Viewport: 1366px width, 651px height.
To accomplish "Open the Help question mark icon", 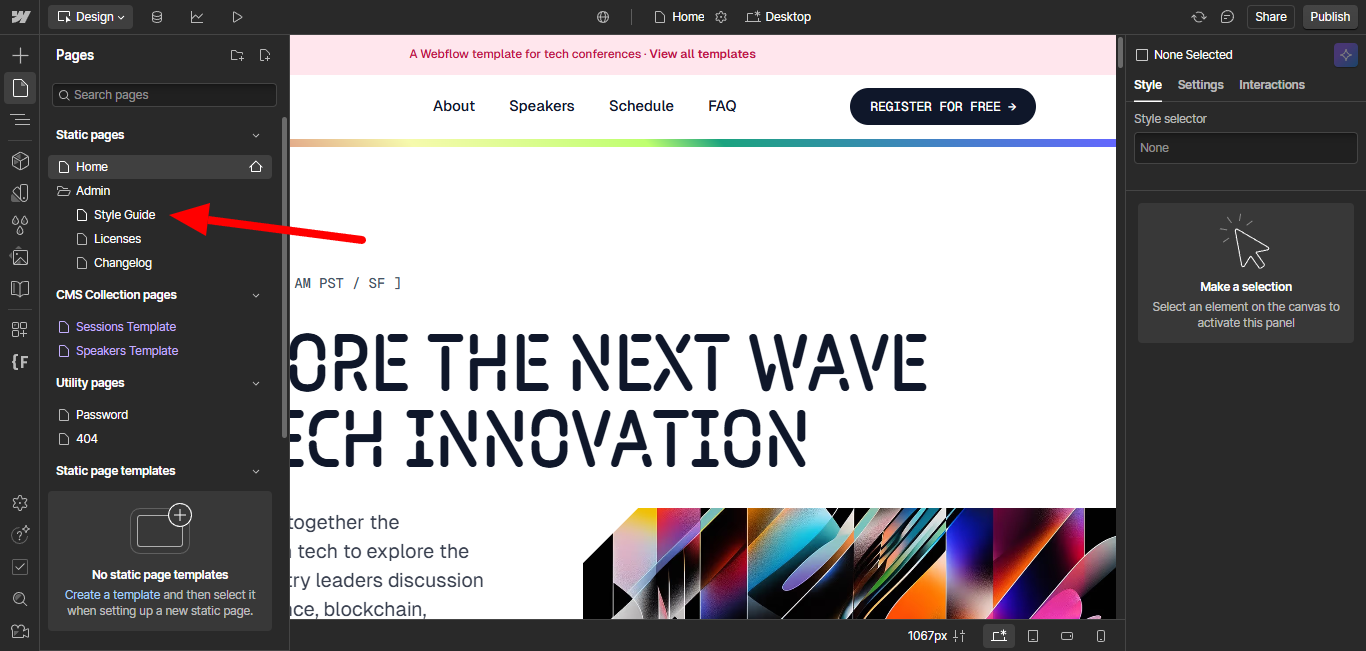I will (20, 535).
